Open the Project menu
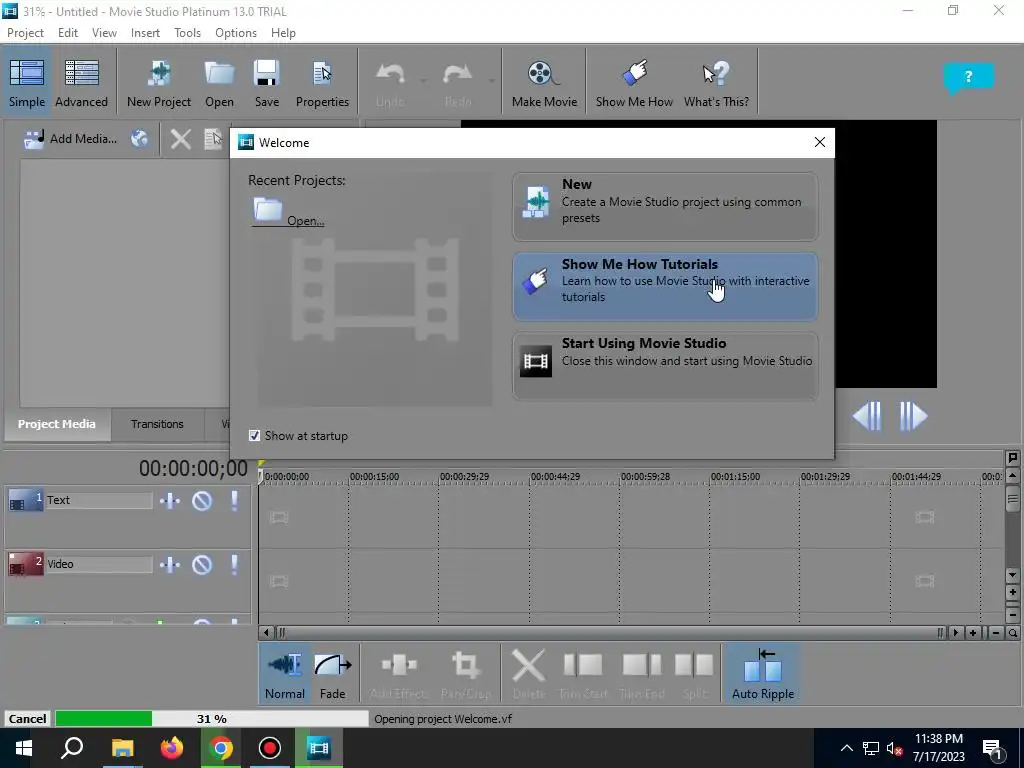Viewport: 1024px width, 768px height. 25,33
